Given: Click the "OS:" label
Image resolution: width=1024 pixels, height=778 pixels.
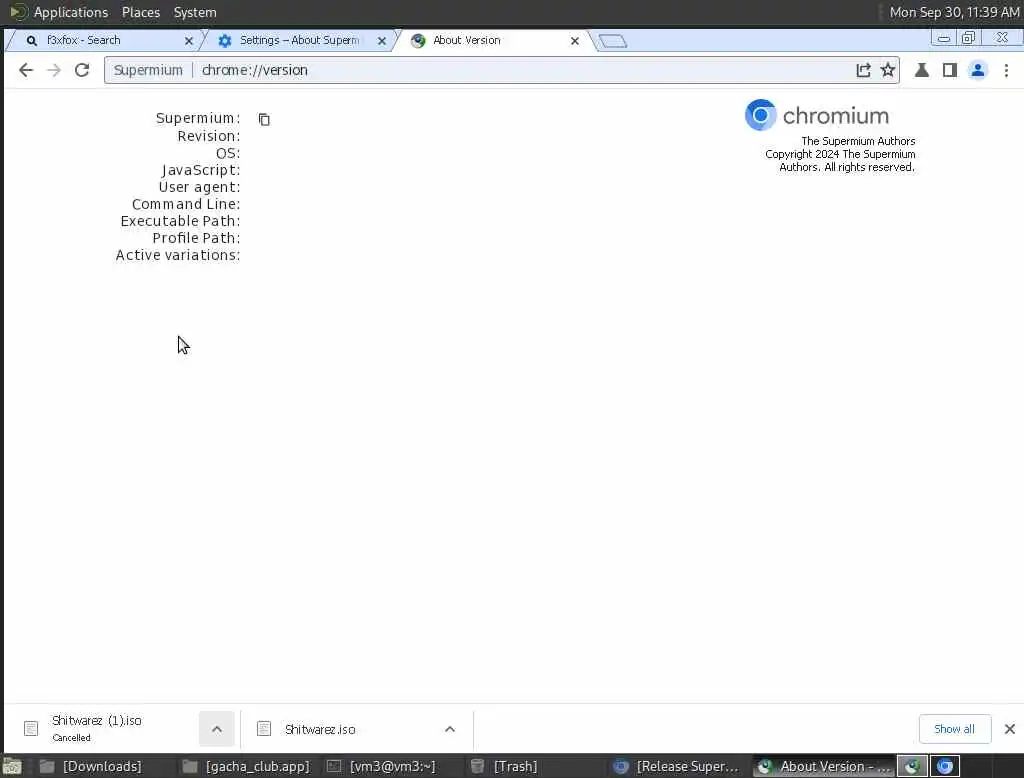Looking at the screenshot, I should [x=228, y=153].
